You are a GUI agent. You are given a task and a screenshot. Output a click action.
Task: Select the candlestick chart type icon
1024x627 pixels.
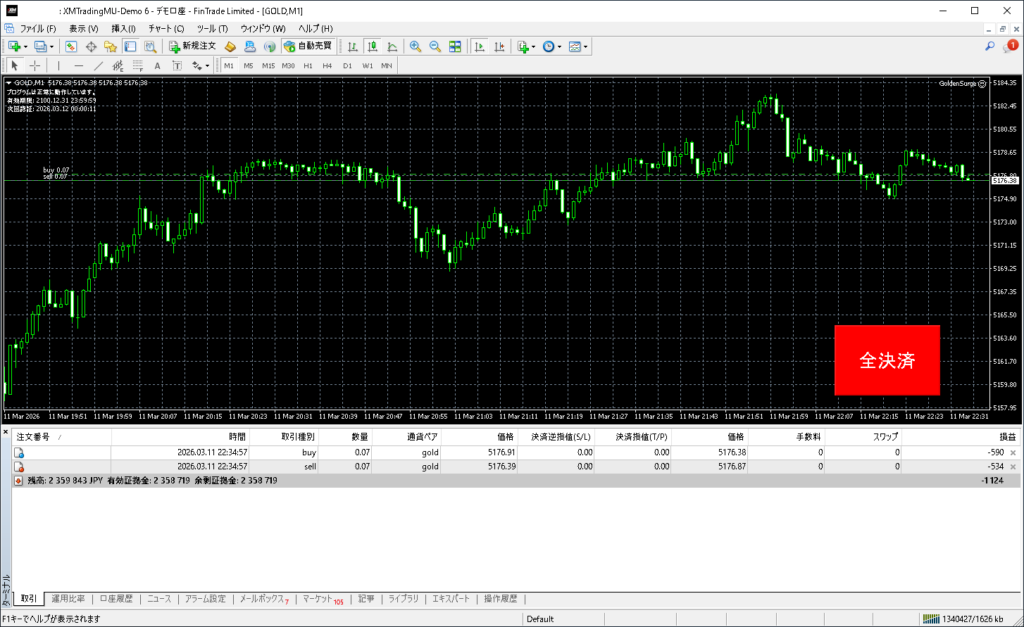click(x=372, y=46)
